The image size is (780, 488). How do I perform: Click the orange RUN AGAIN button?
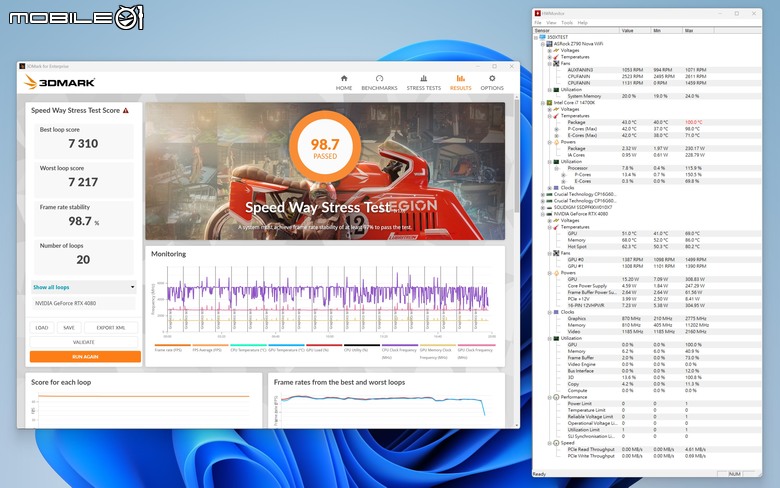point(85,357)
